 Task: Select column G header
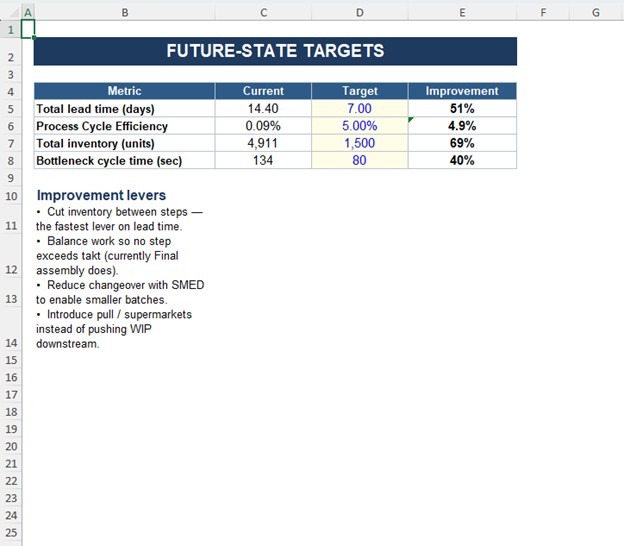tap(596, 13)
